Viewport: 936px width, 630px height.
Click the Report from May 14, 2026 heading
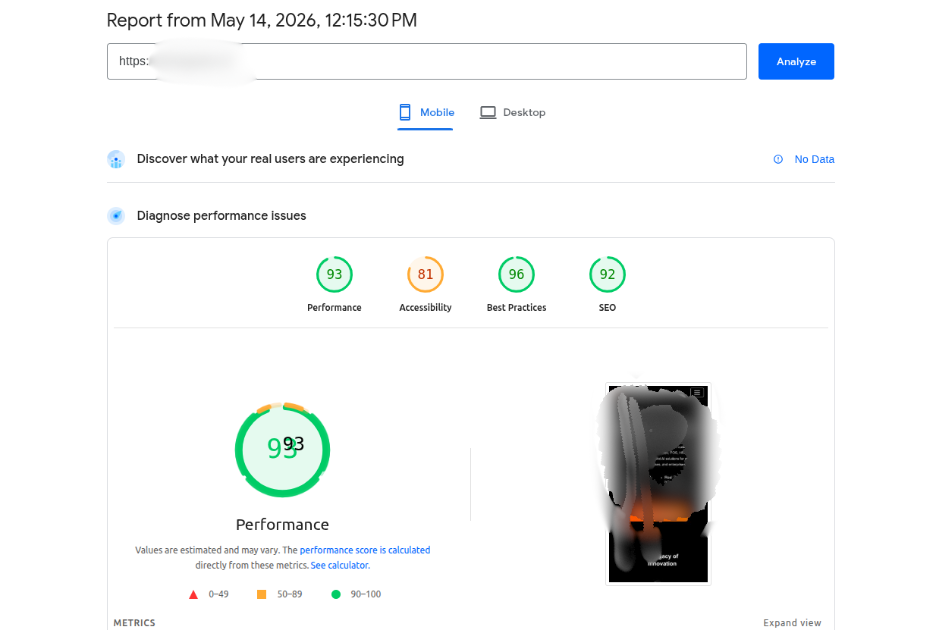coord(261,20)
